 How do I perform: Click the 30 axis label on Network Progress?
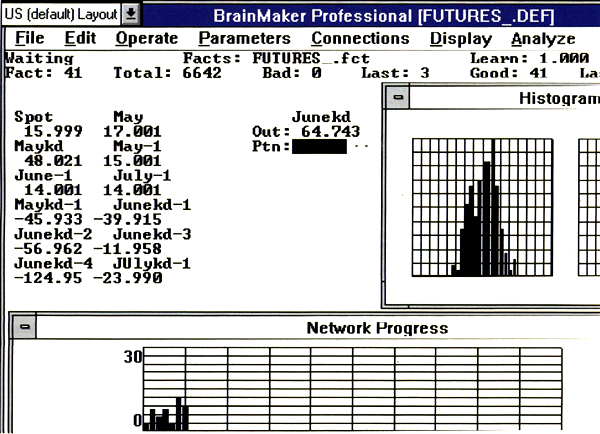coord(133,357)
